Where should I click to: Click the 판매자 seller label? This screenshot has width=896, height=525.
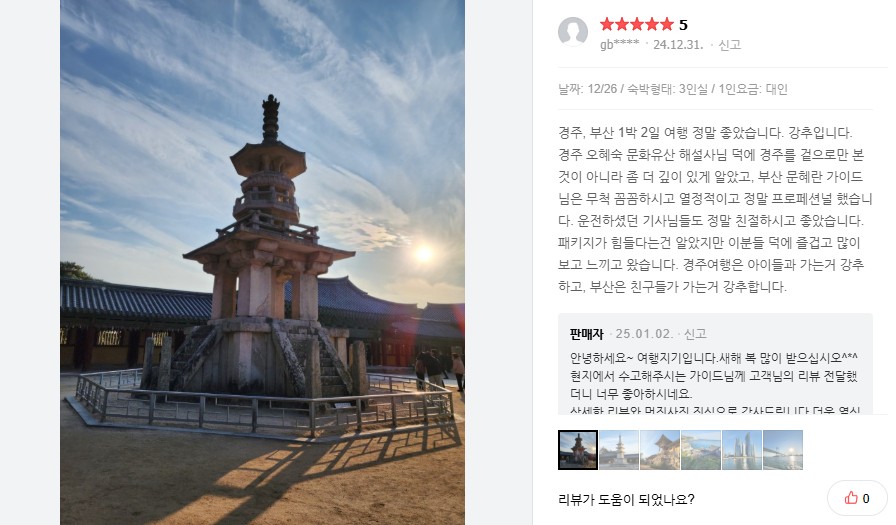click(x=586, y=334)
